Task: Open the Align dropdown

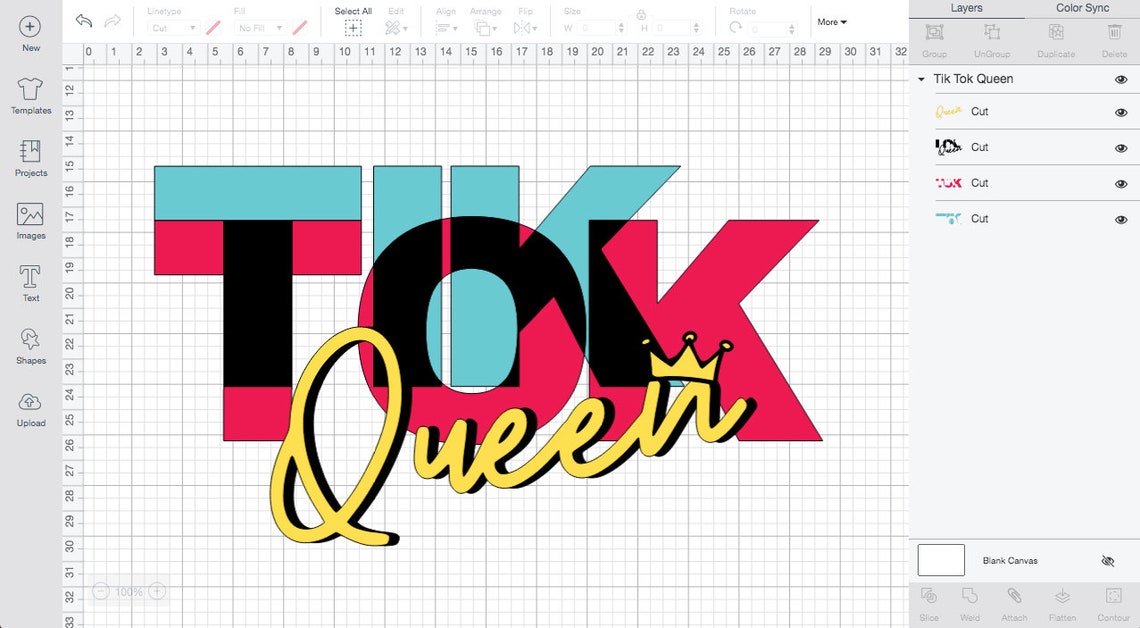Action: point(446,28)
